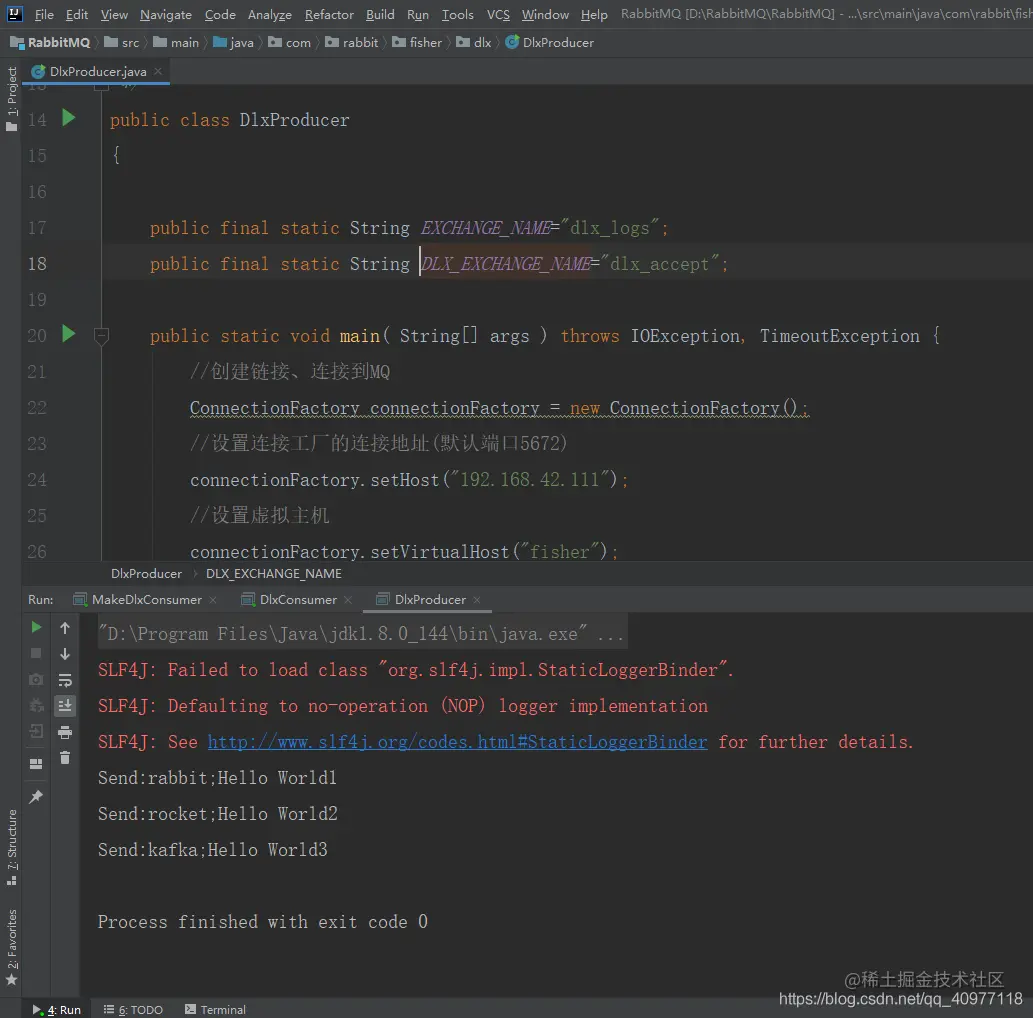Open the Window menu

coord(545,14)
